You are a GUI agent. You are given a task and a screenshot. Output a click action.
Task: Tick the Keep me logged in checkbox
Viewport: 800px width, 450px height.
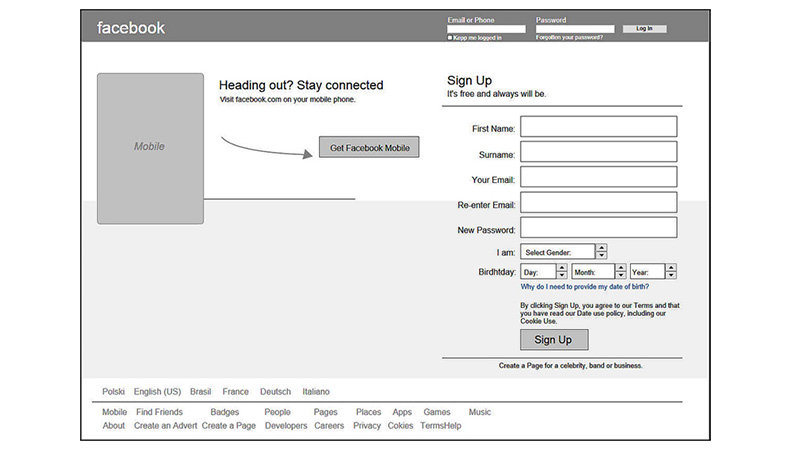point(450,37)
